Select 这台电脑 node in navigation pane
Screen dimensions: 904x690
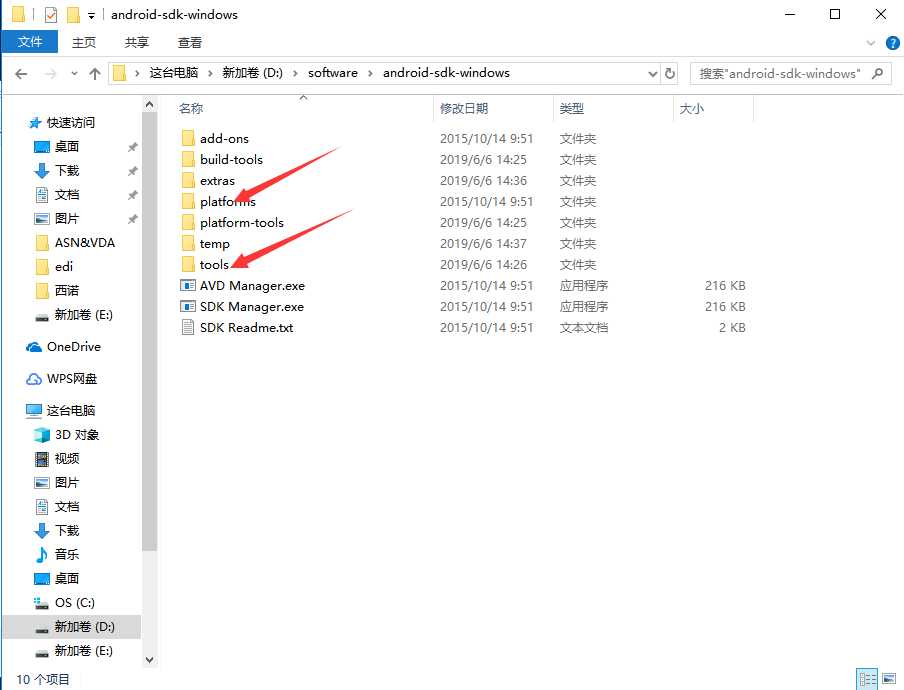click(x=70, y=410)
